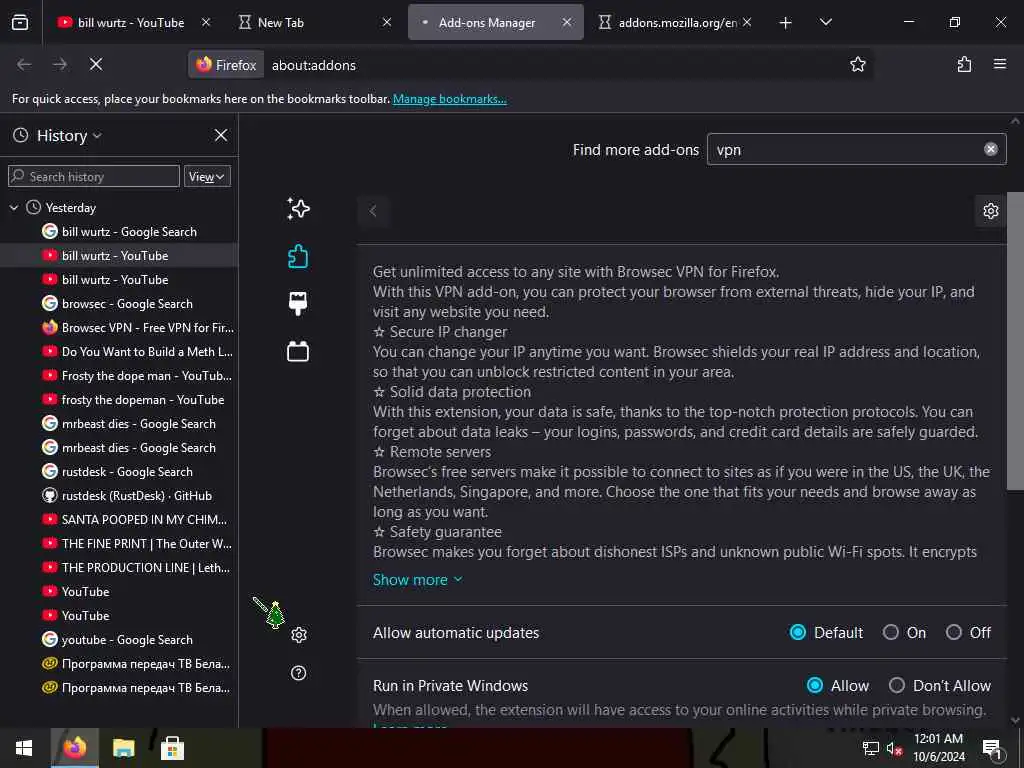Open the Plugins category icon
Viewport: 1024px width, 768px height.
point(298,351)
